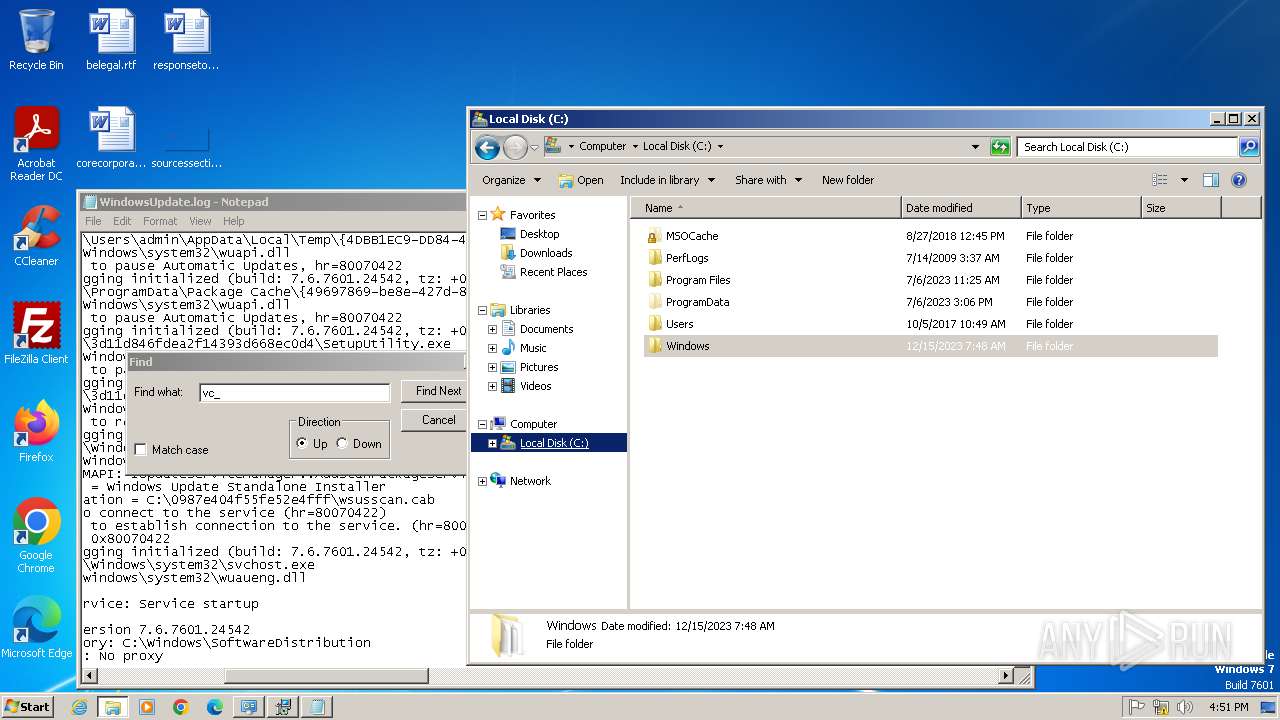Expand the Network tree node
The height and width of the screenshot is (720, 1280).
[482, 481]
